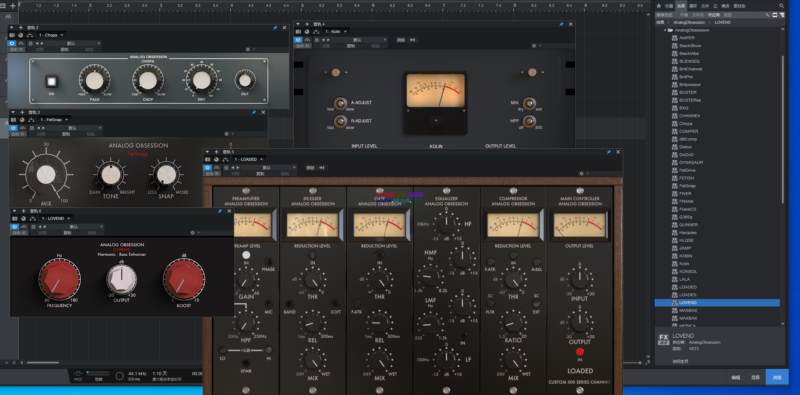
Task: Click the plus icon at the top-left of the arrangement
Action: pyautogui.click(x=13, y=6)
